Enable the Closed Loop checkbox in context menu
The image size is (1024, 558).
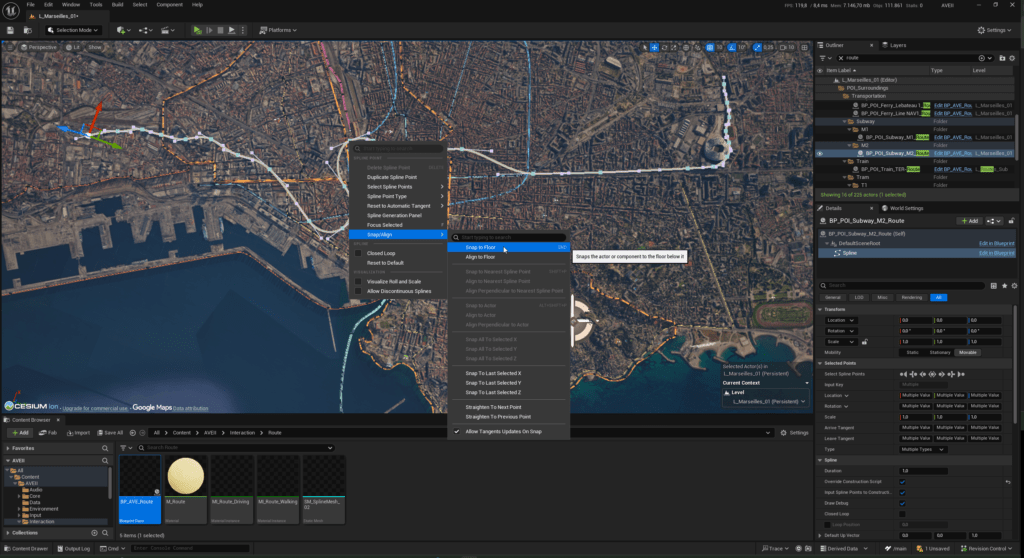coord(359,253)
